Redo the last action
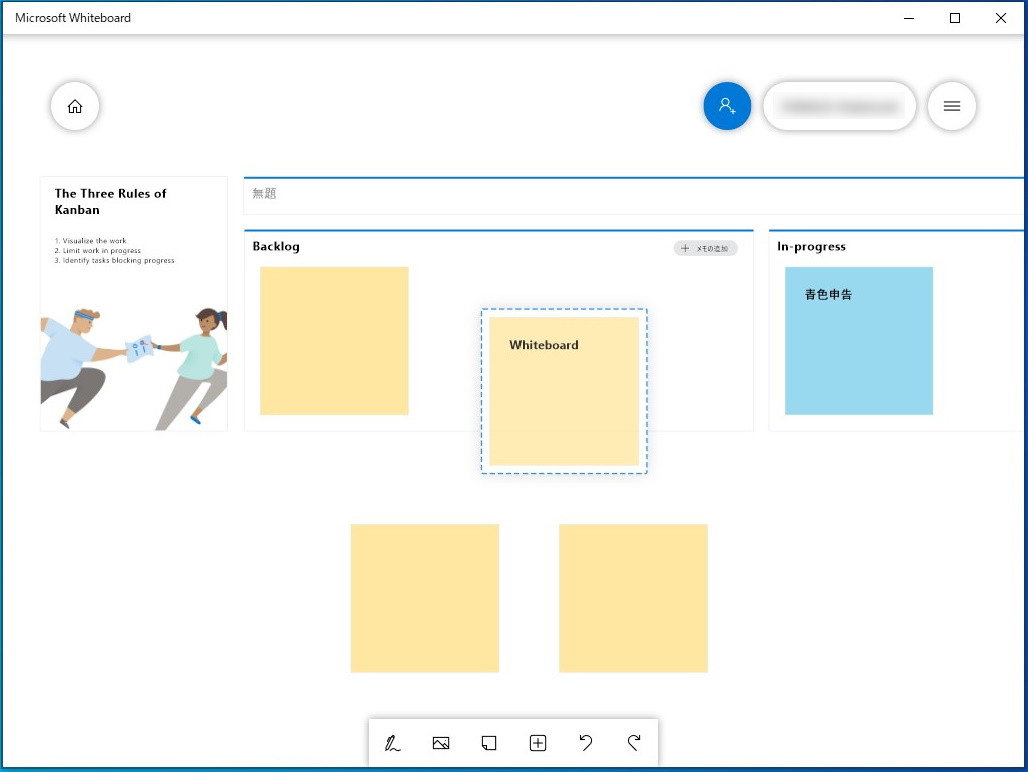Screen dimensions: 1028x772 coord(634,743)
